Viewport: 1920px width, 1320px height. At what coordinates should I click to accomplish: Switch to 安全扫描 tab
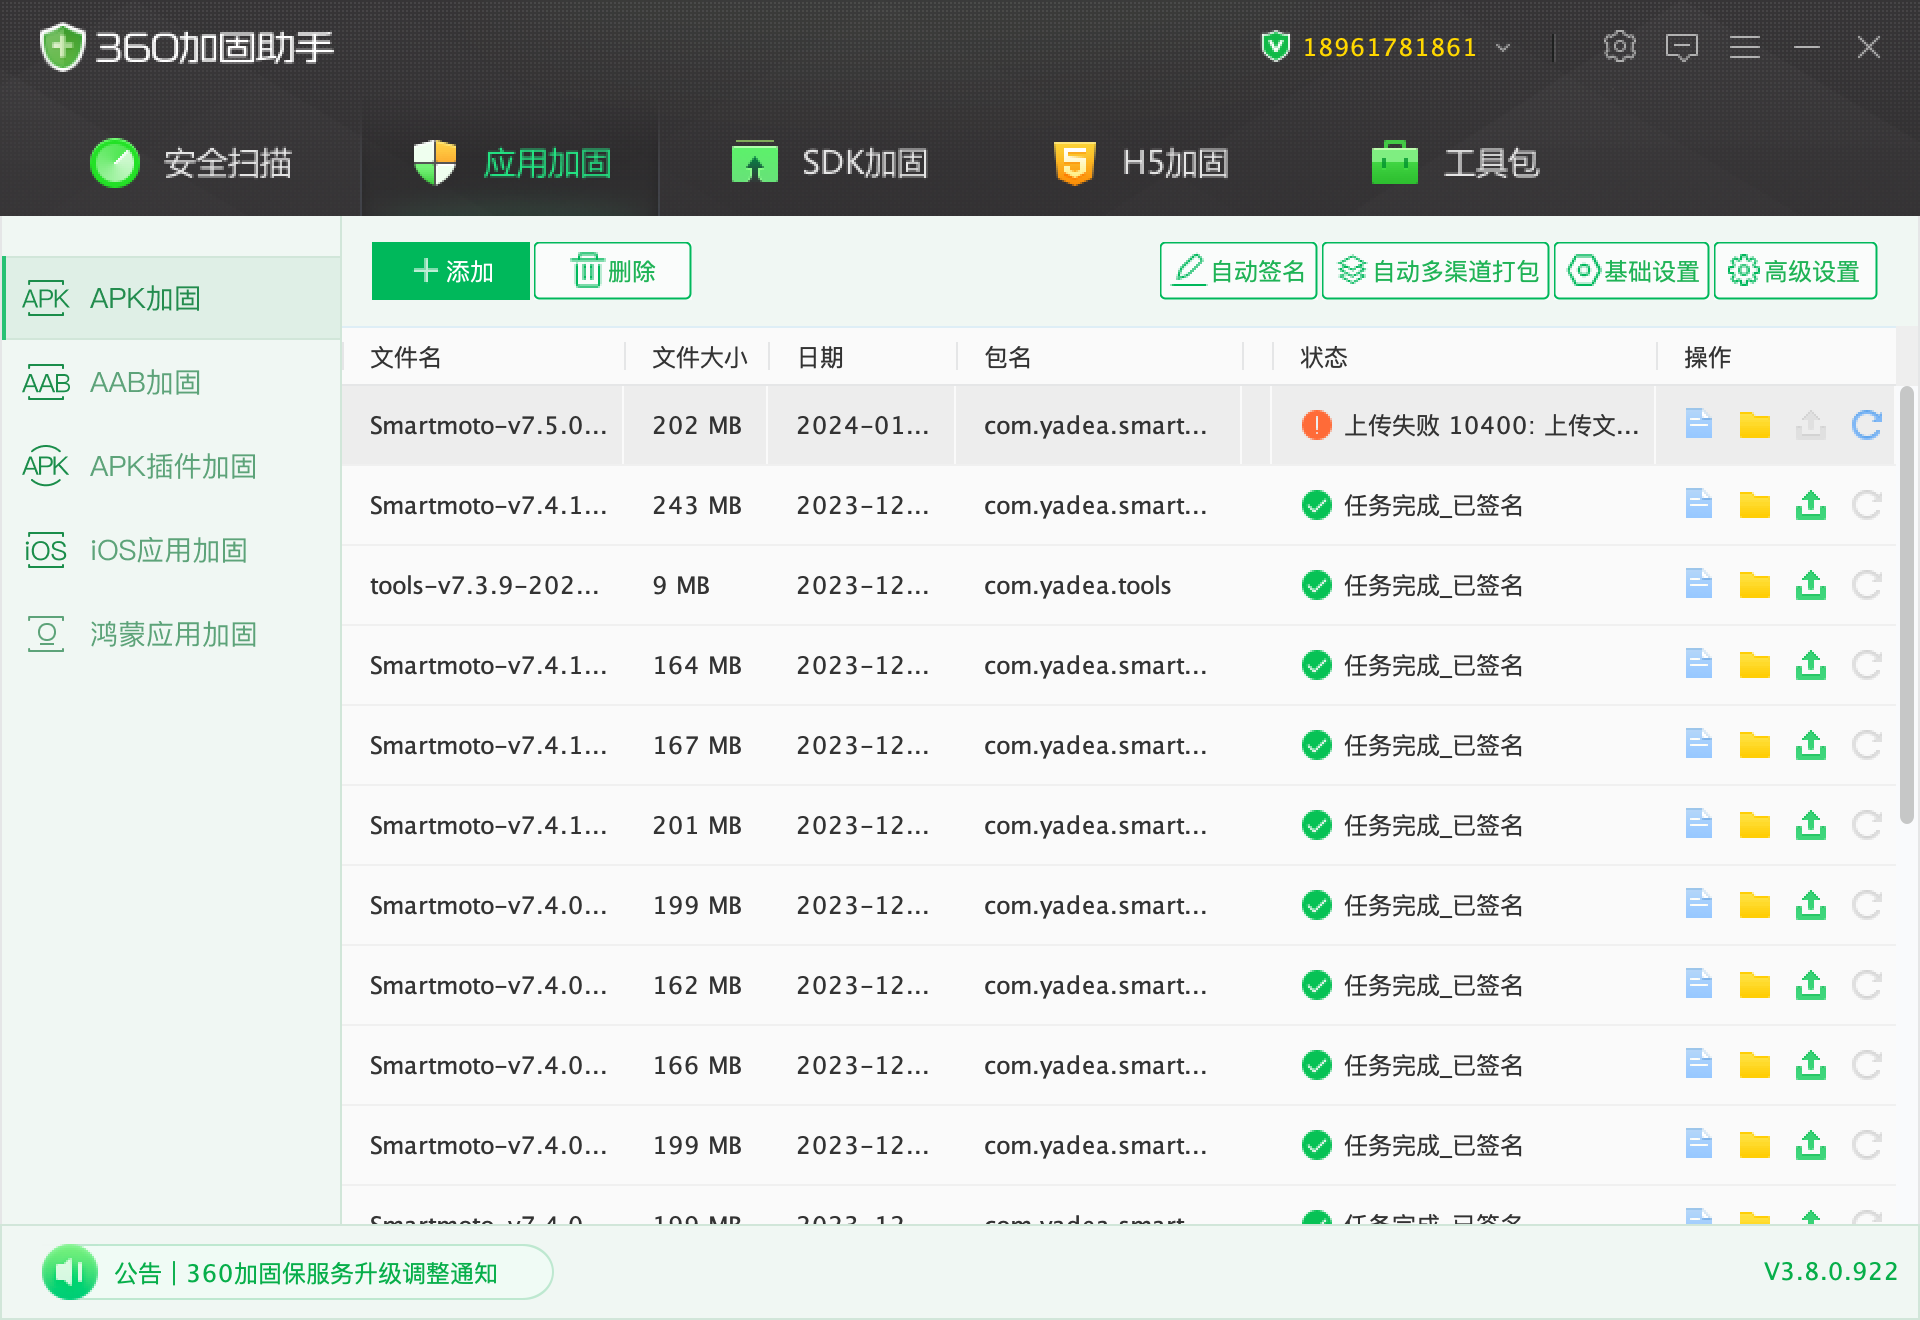190,163
